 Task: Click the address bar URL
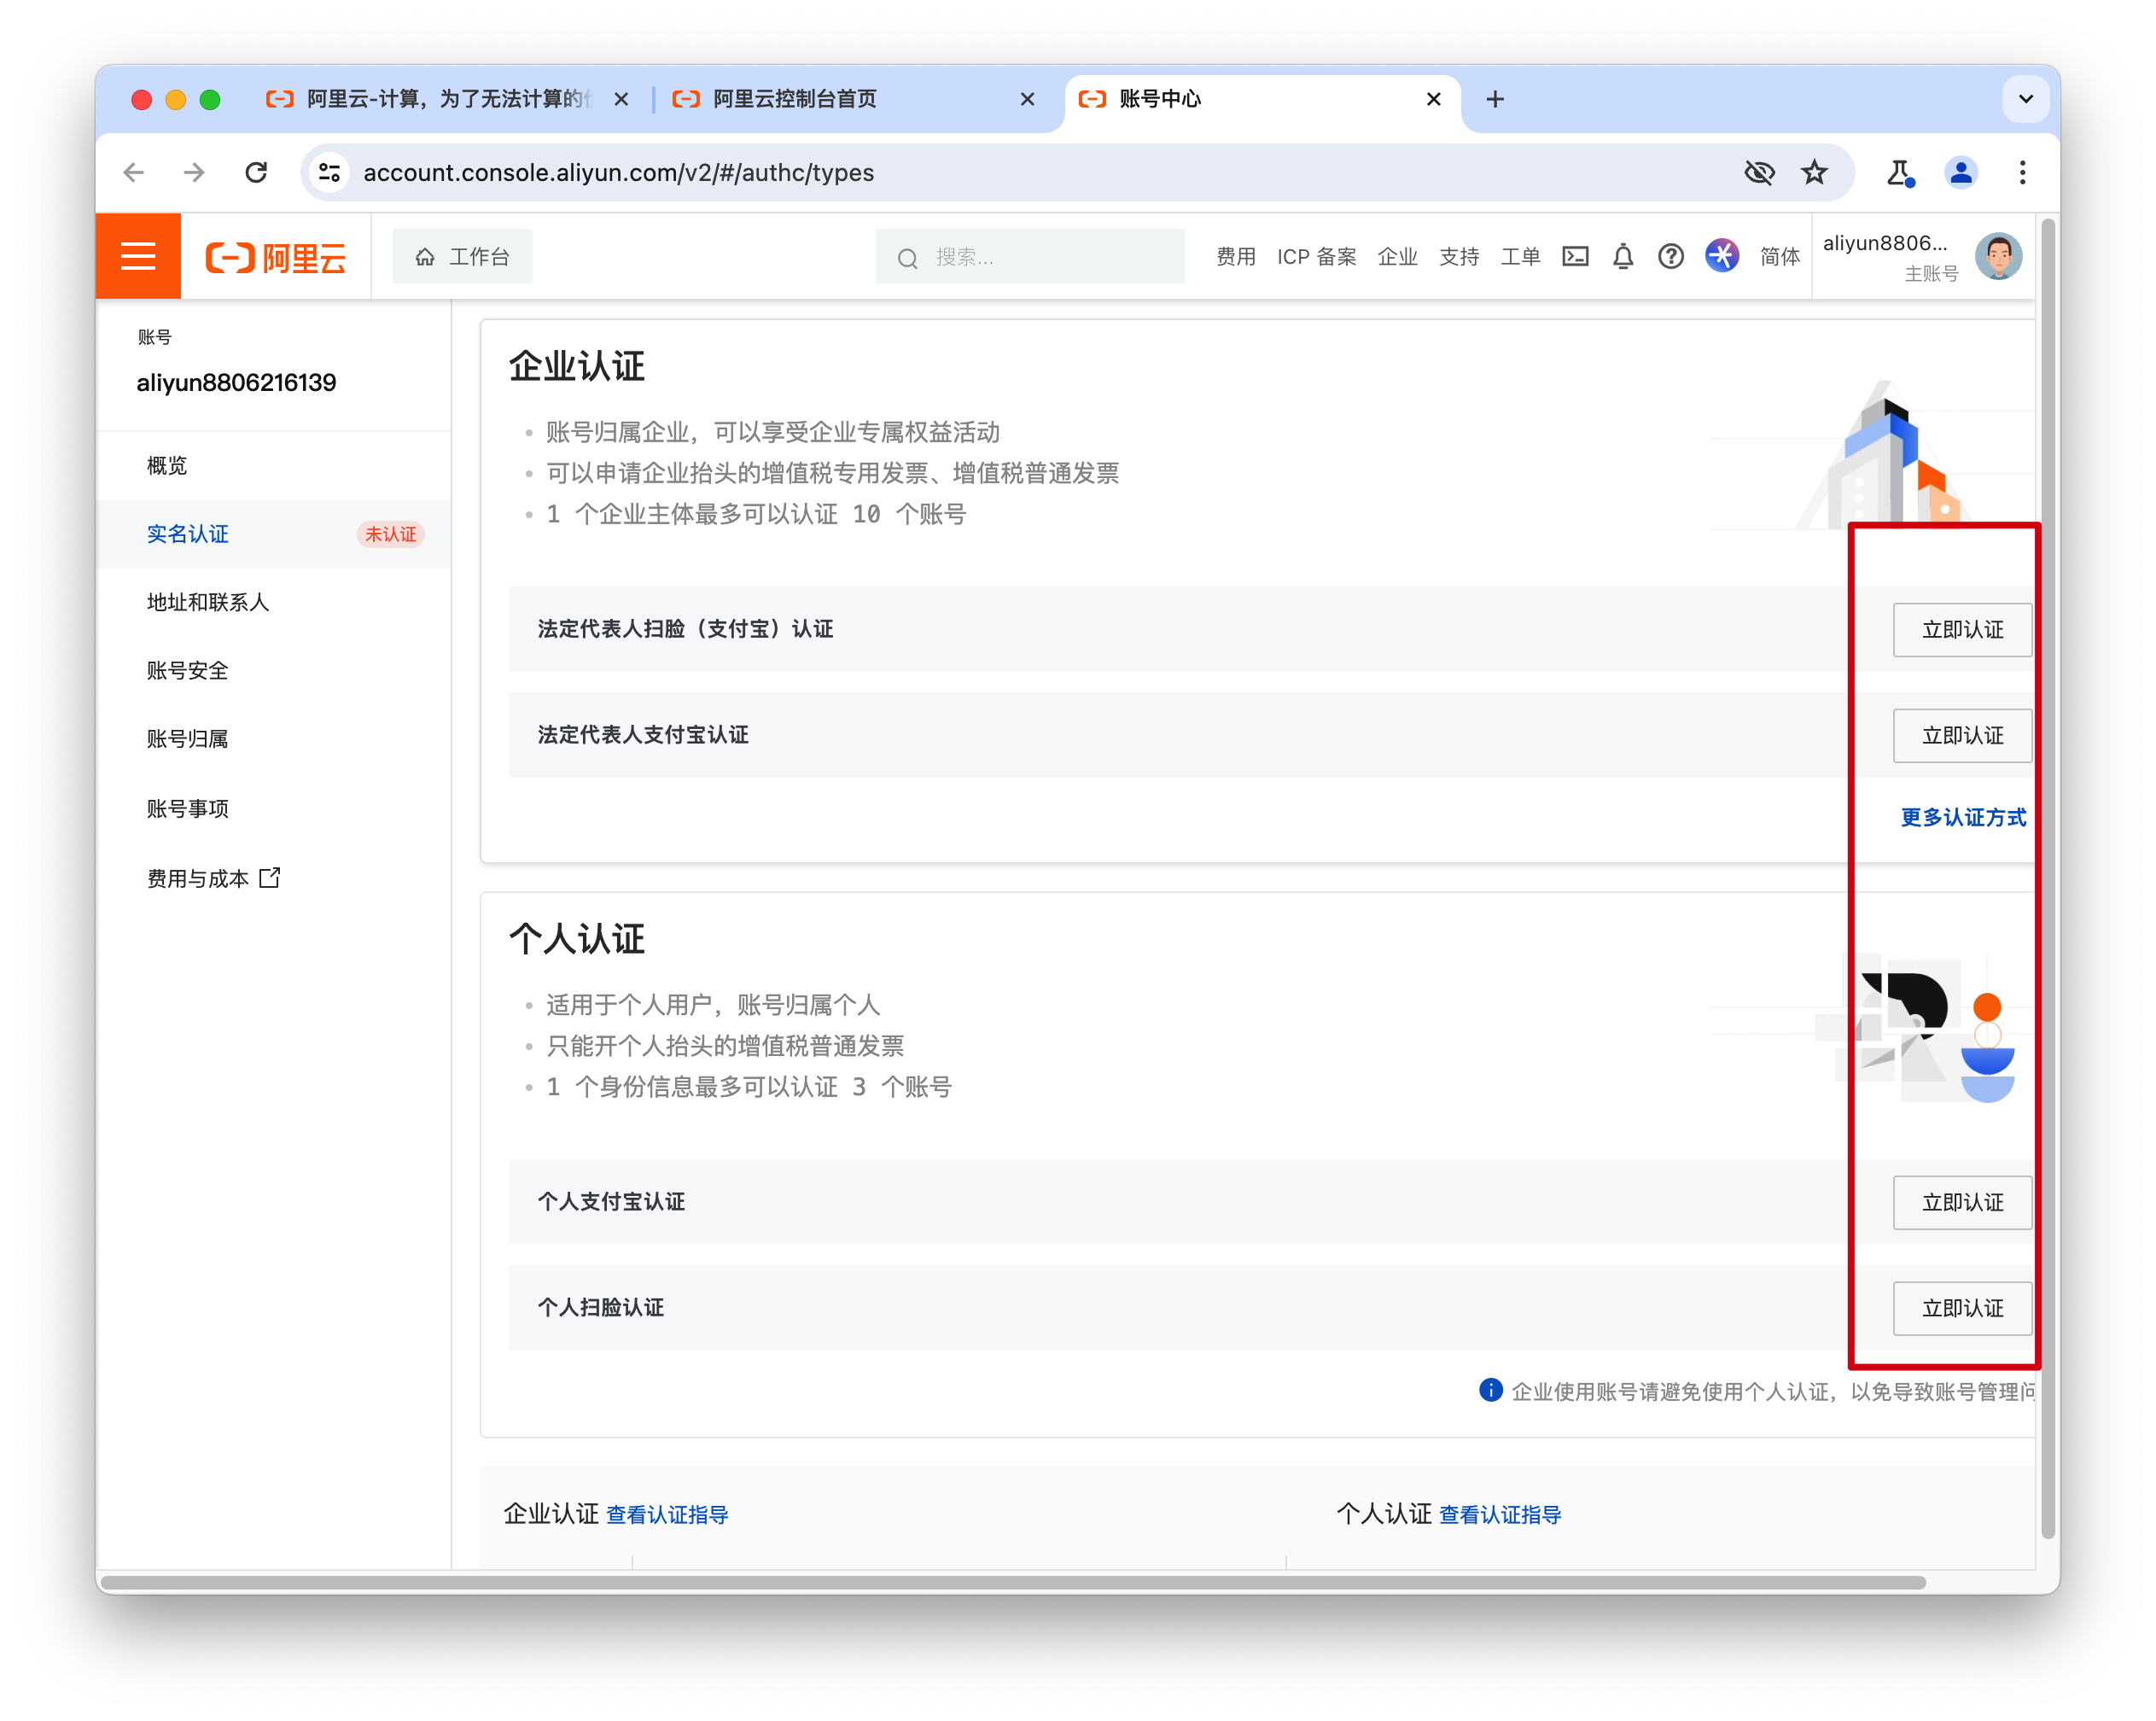pyautogui.click(x=618, y=173)
